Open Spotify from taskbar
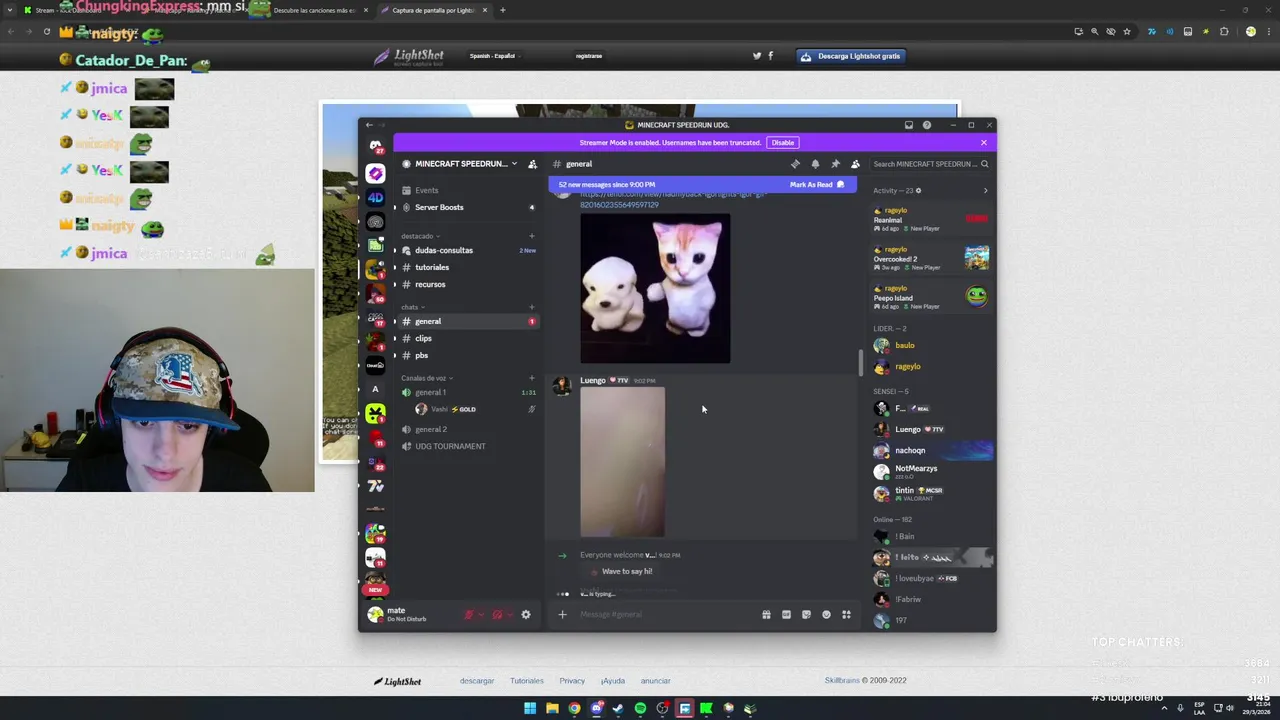The image size is (1280, 720). (x=640, y=709)
